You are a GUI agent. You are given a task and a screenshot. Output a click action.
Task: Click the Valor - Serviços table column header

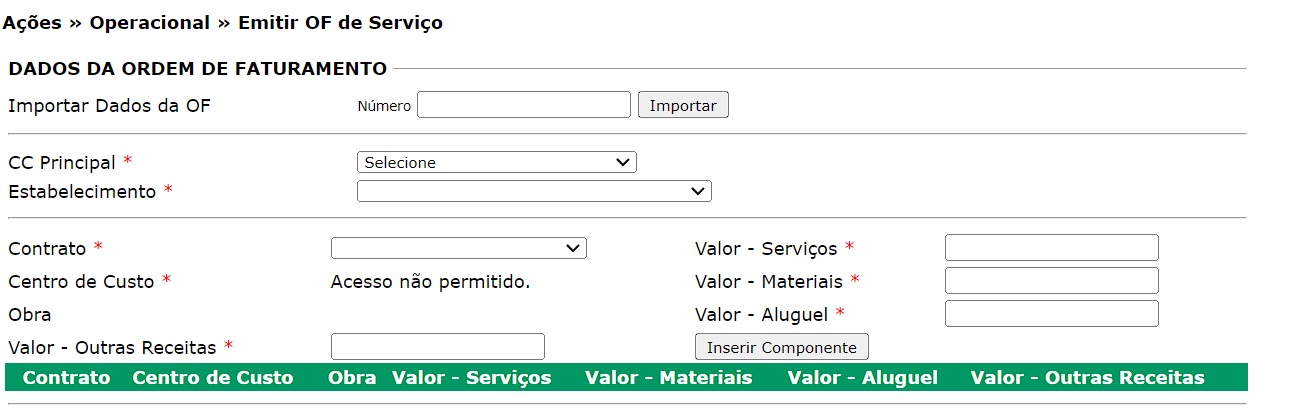[471, 377]
